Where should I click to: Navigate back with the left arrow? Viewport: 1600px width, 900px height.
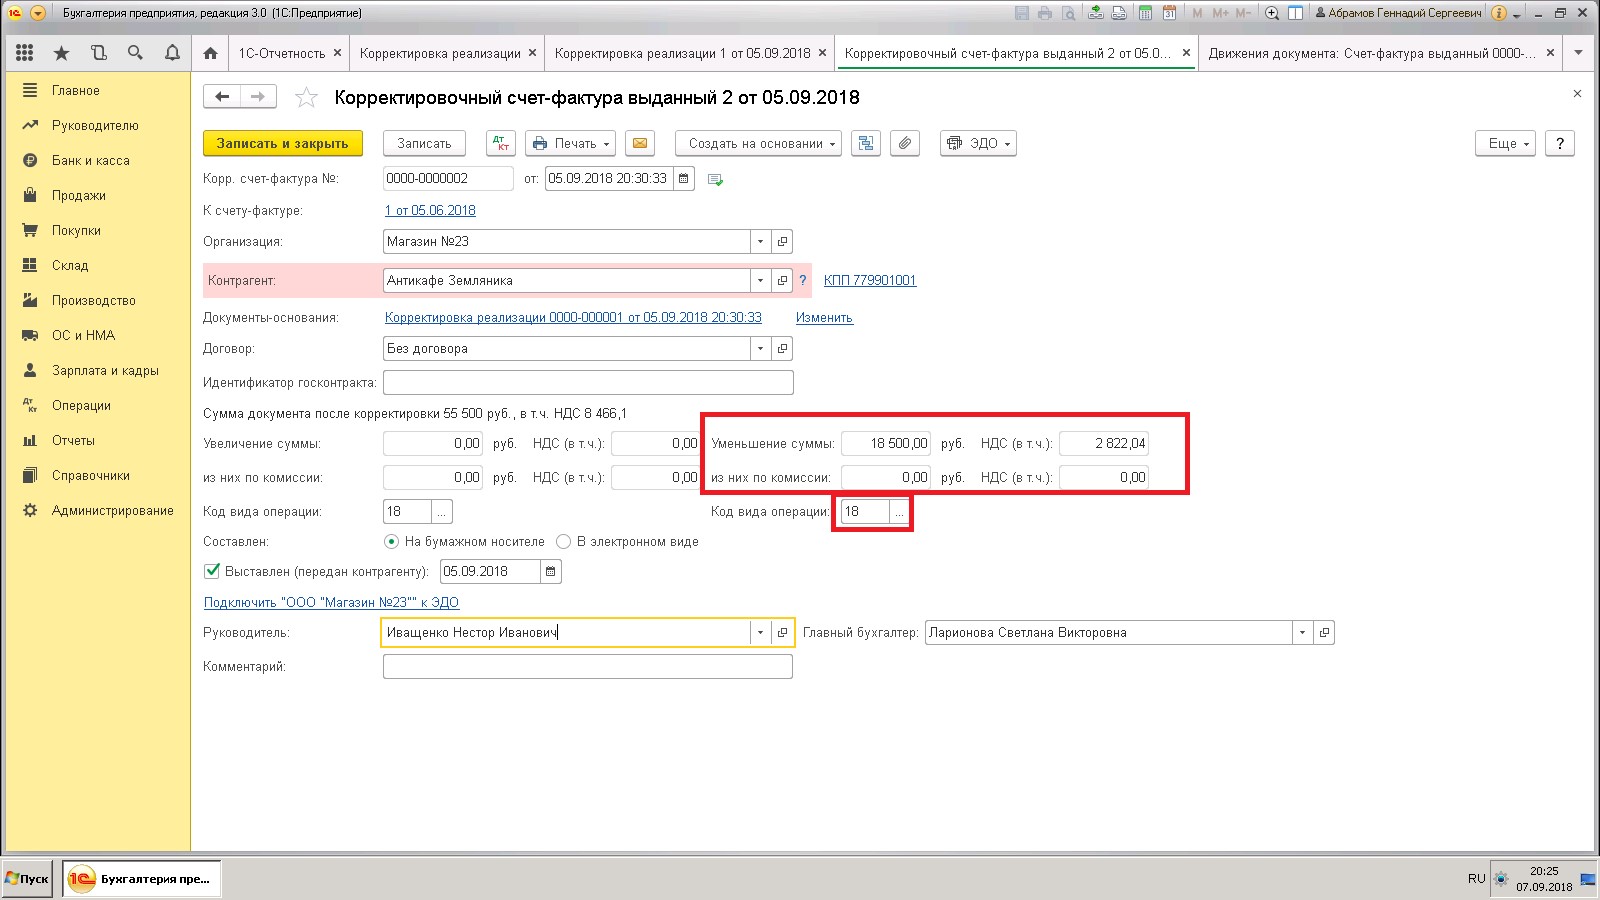[x=222, y=97]
